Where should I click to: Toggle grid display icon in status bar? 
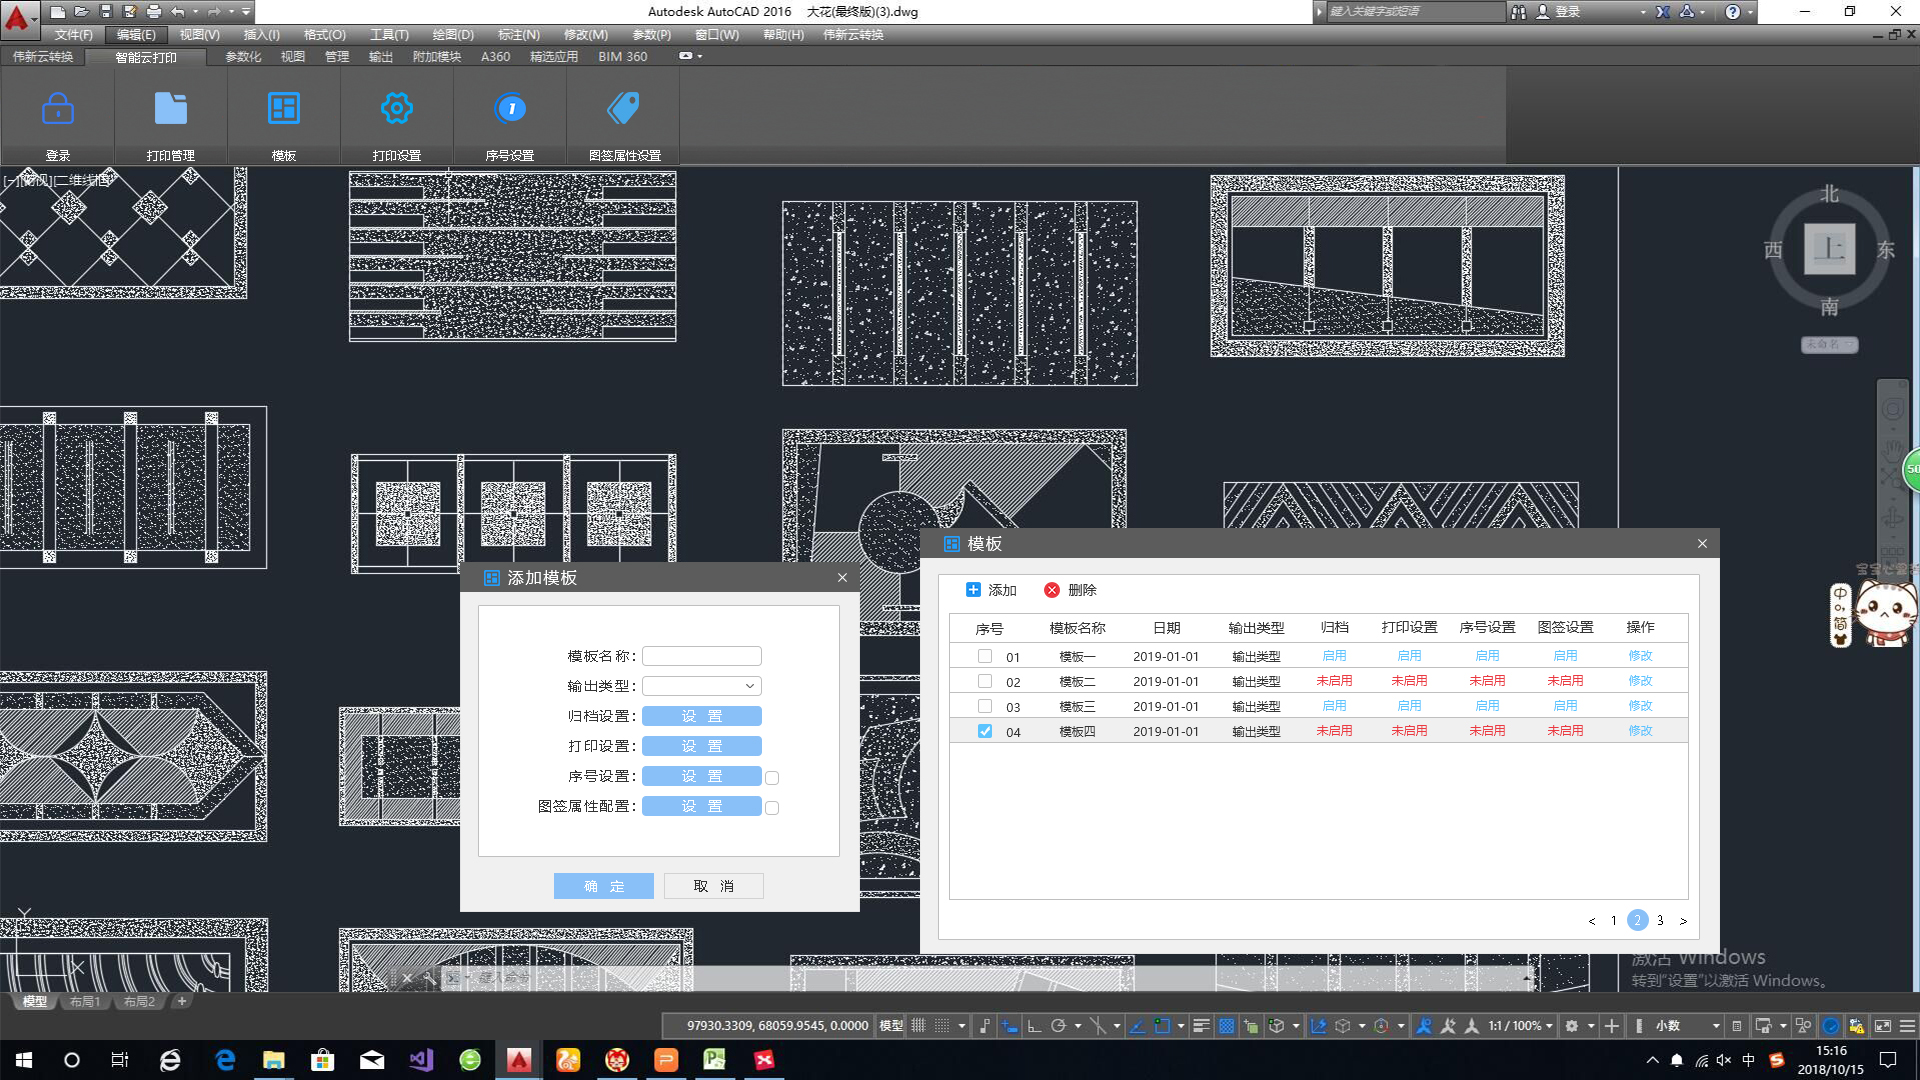(918, 1026)
